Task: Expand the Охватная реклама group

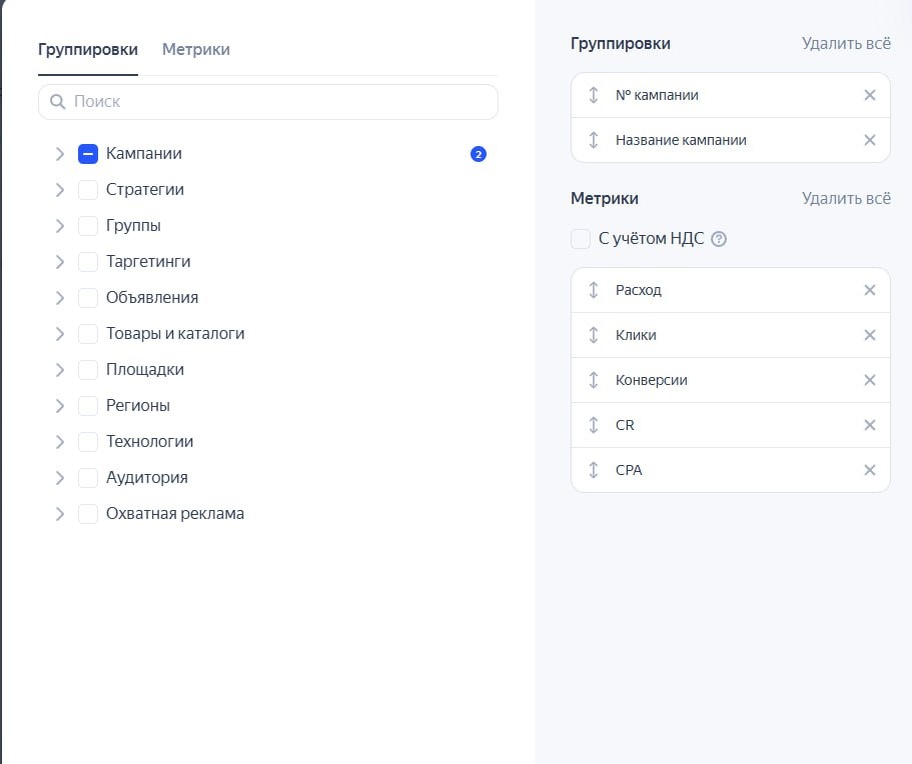Action: tap(60, 514)
